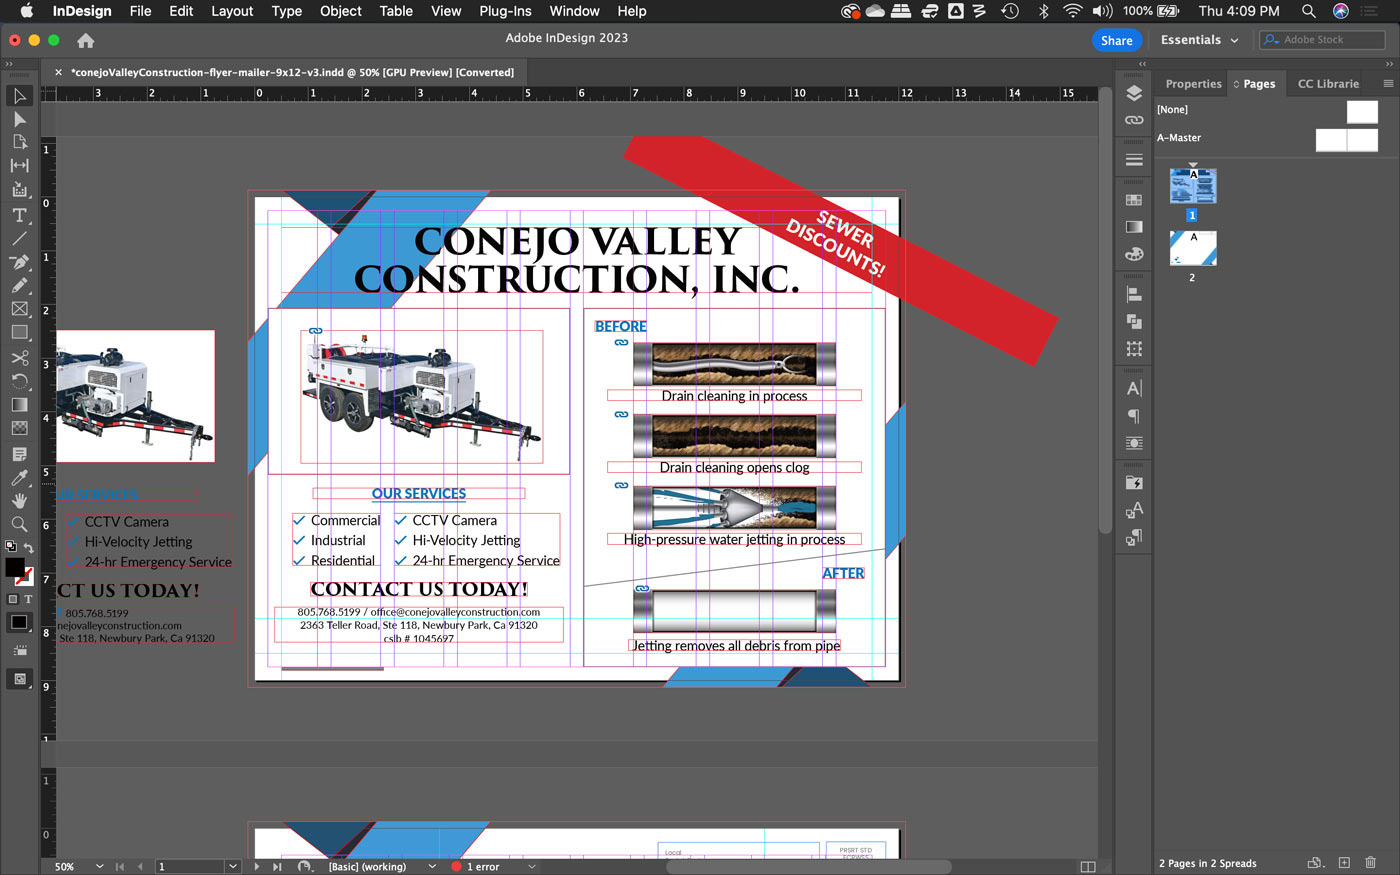Screen dimensions: 1400x875
Task: Select the Direct Selection tool
Action: (x=19, y=119)
